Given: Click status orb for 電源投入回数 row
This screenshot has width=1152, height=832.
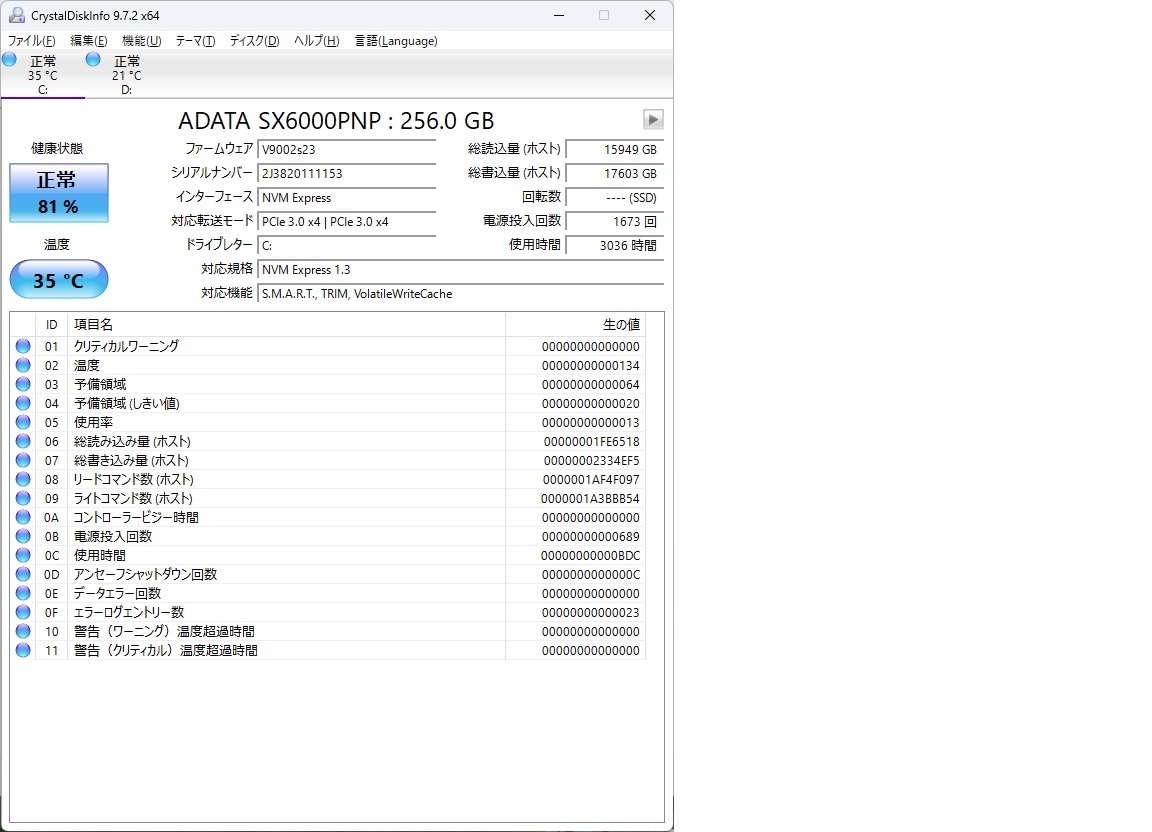Looking at the screenshot, I should (x=23, y=536).
